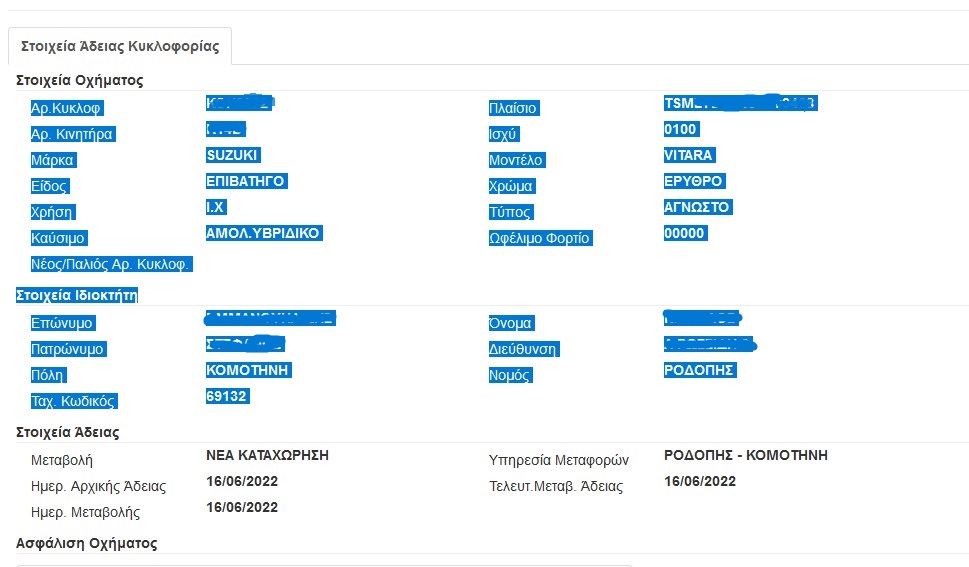Select the VITARA model value
Viewport: 969px width, 567px height.
[689, 155]
